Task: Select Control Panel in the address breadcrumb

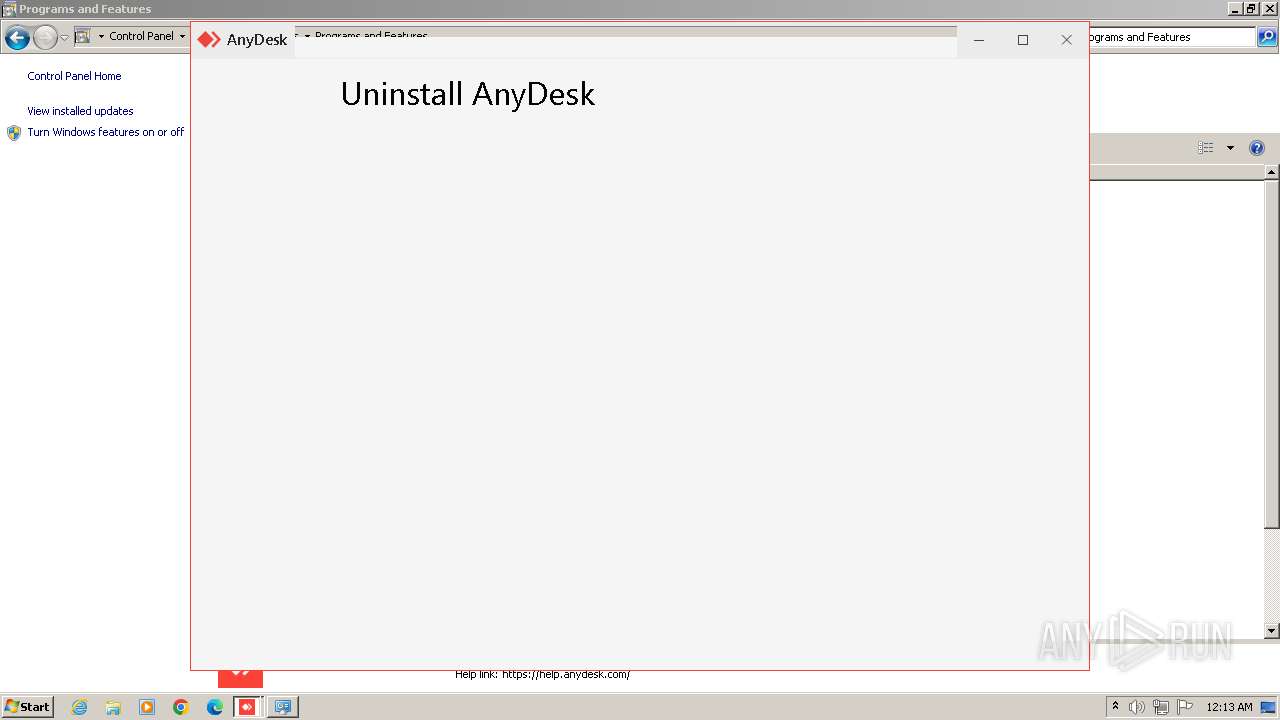Action: tap(141, 36)
